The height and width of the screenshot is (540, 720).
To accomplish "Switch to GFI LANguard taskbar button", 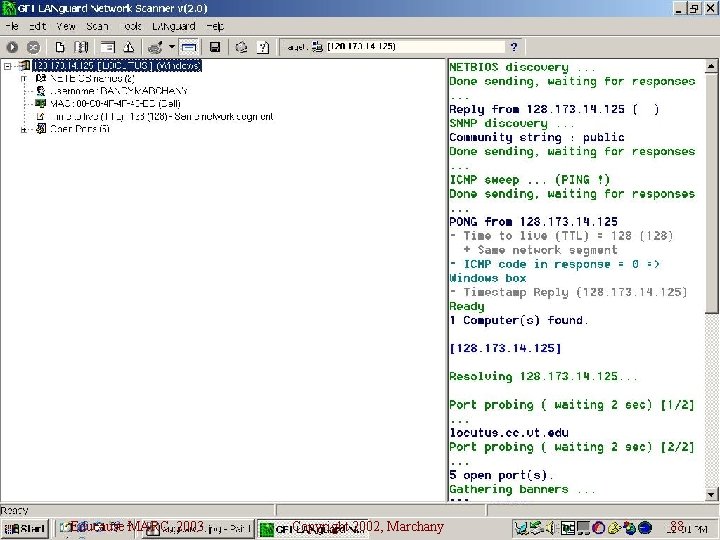I will point(313,529).
